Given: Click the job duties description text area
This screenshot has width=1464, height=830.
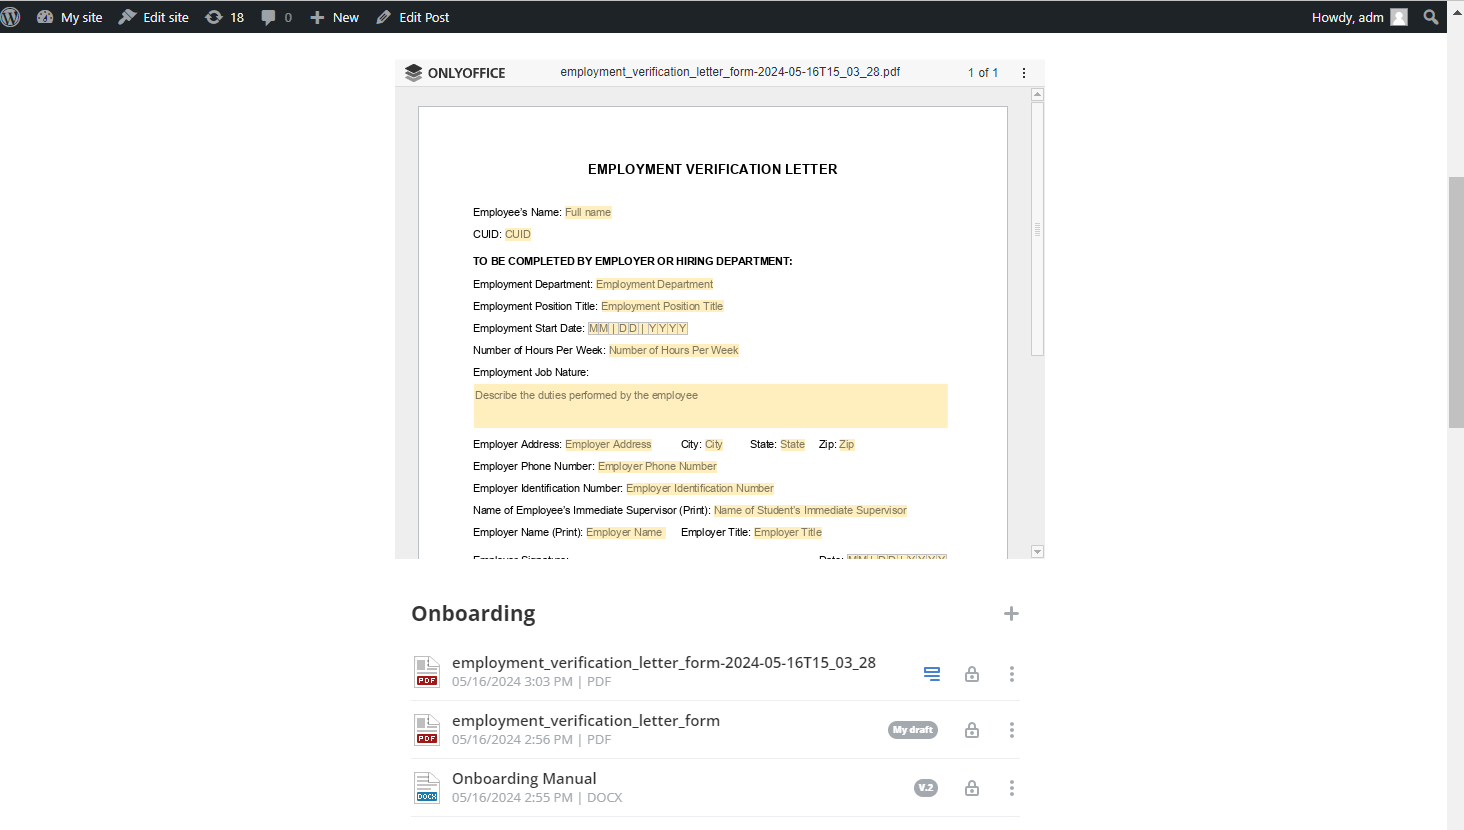Looking at the screenshot, I should pos(710,406).
